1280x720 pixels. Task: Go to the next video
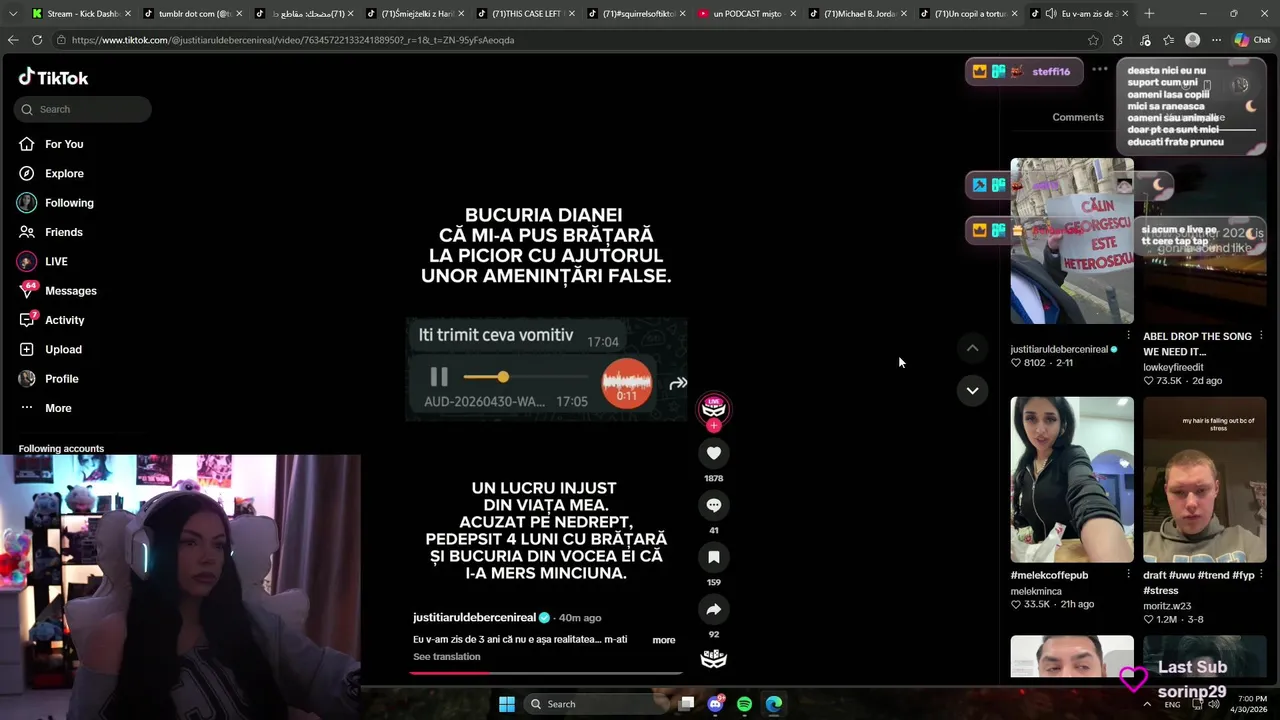pyautogui.click(x=972, y=390)
